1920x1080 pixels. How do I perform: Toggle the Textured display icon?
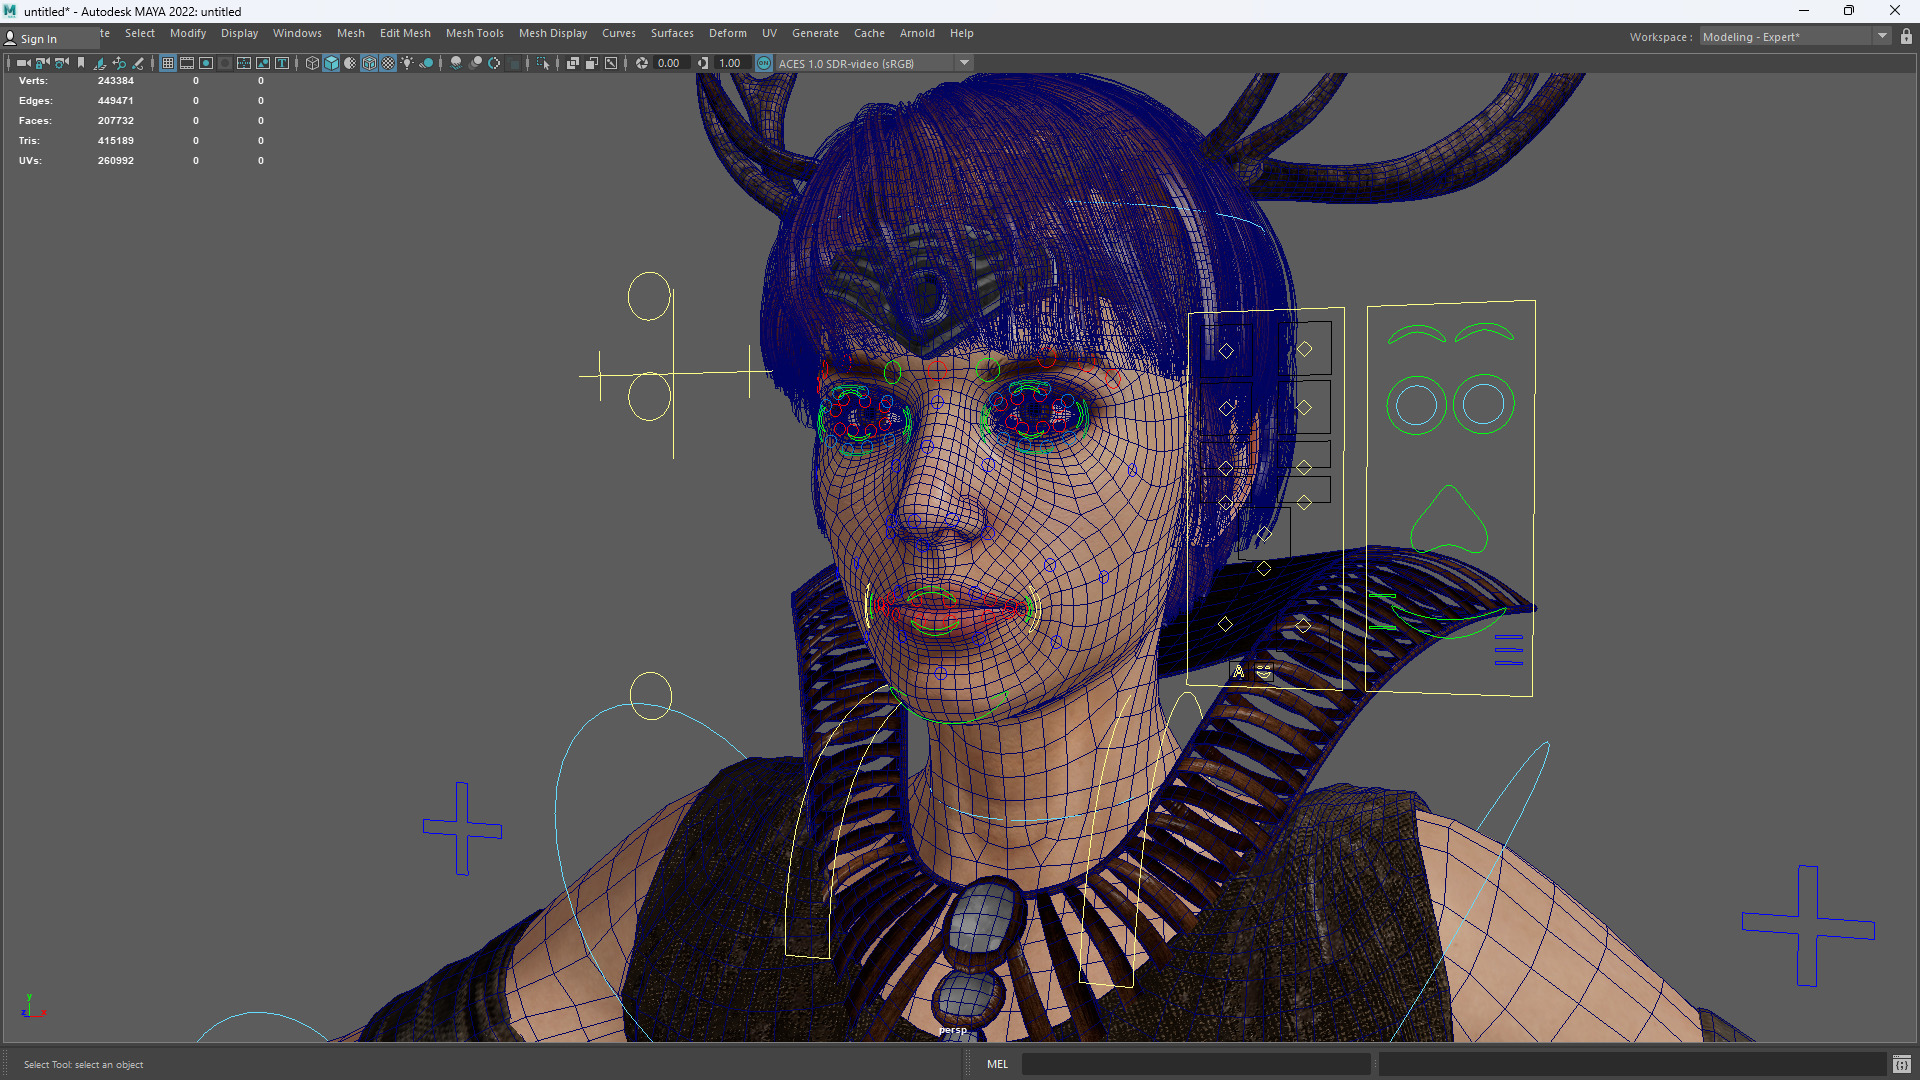(388, 63)
